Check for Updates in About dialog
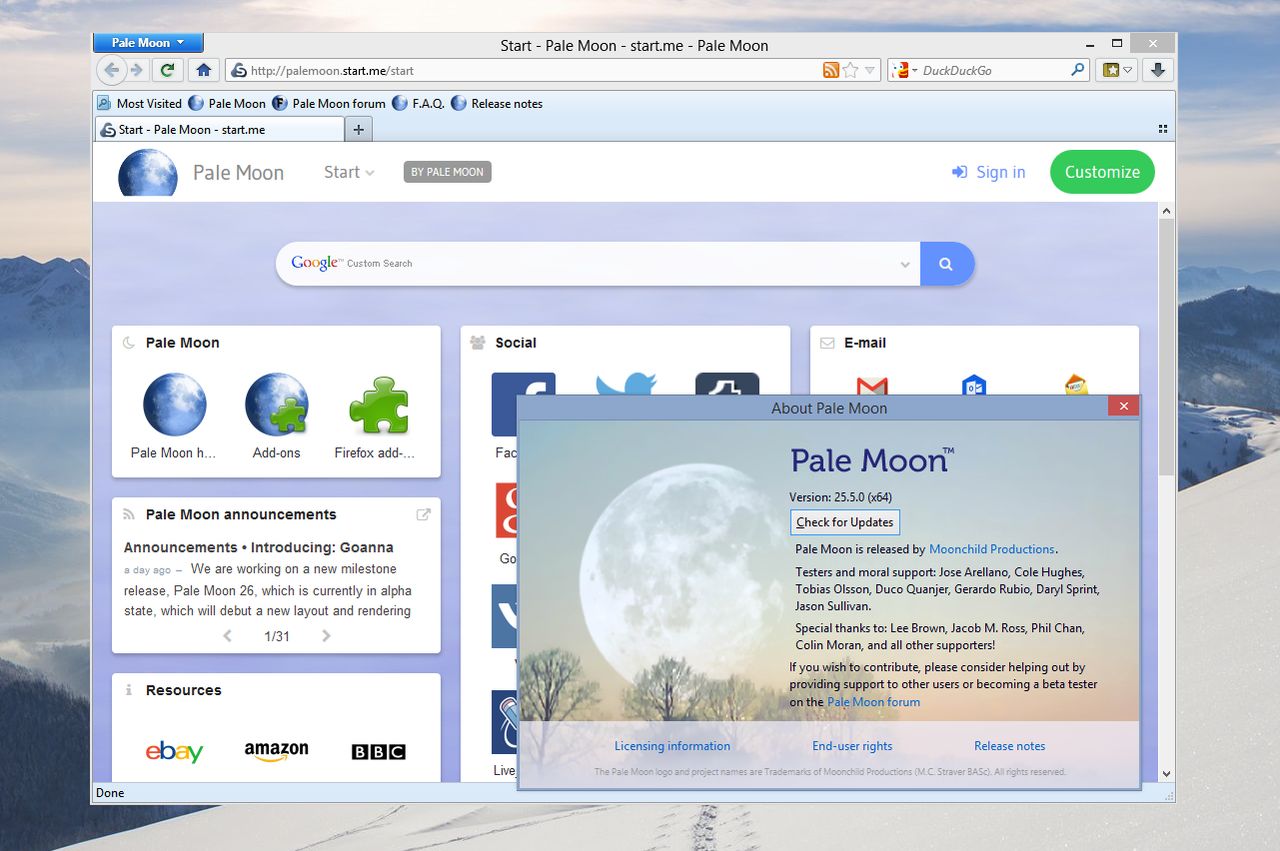 845,522
